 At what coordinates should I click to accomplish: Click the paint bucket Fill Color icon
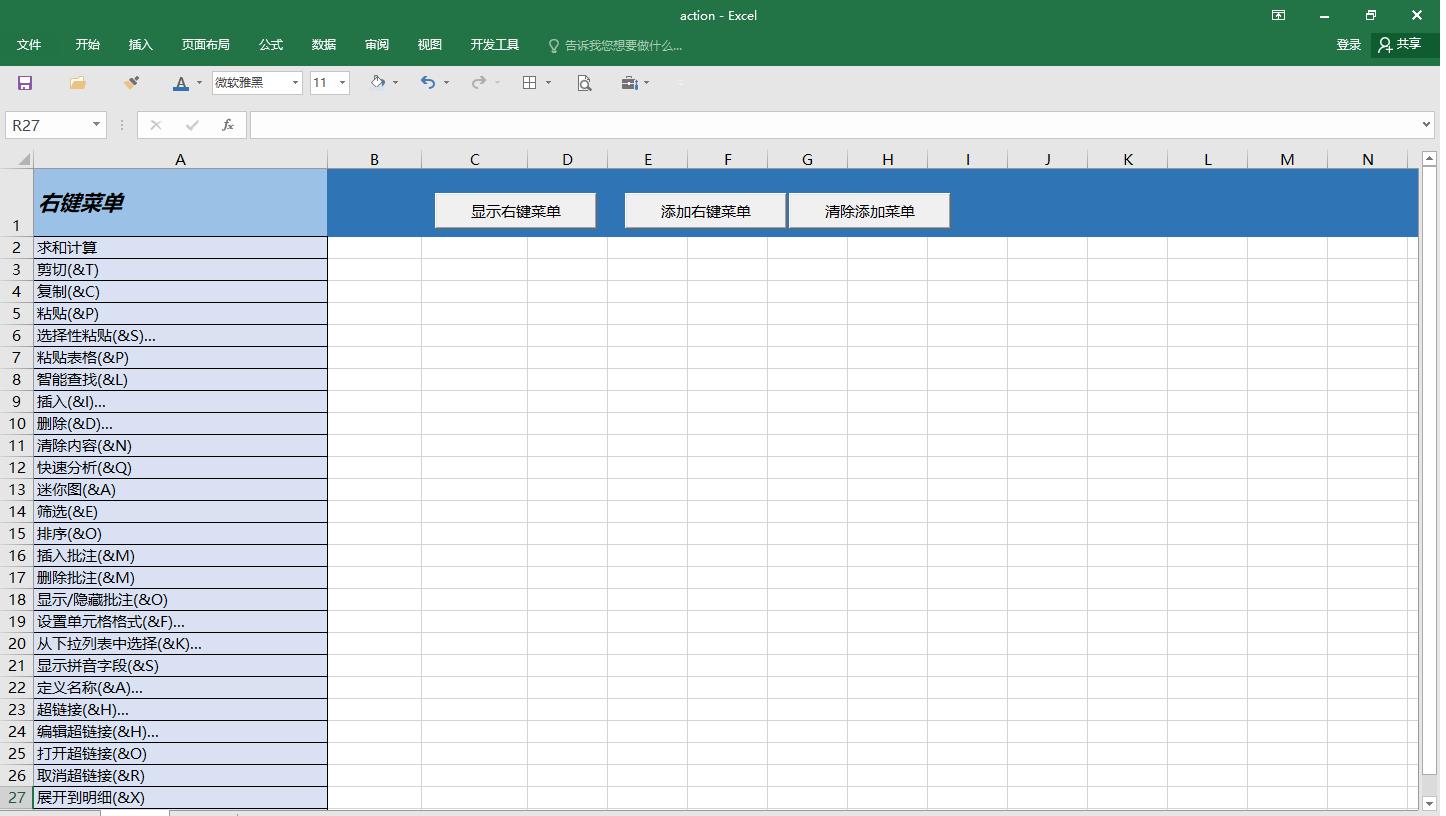click(x=377, y=83)
